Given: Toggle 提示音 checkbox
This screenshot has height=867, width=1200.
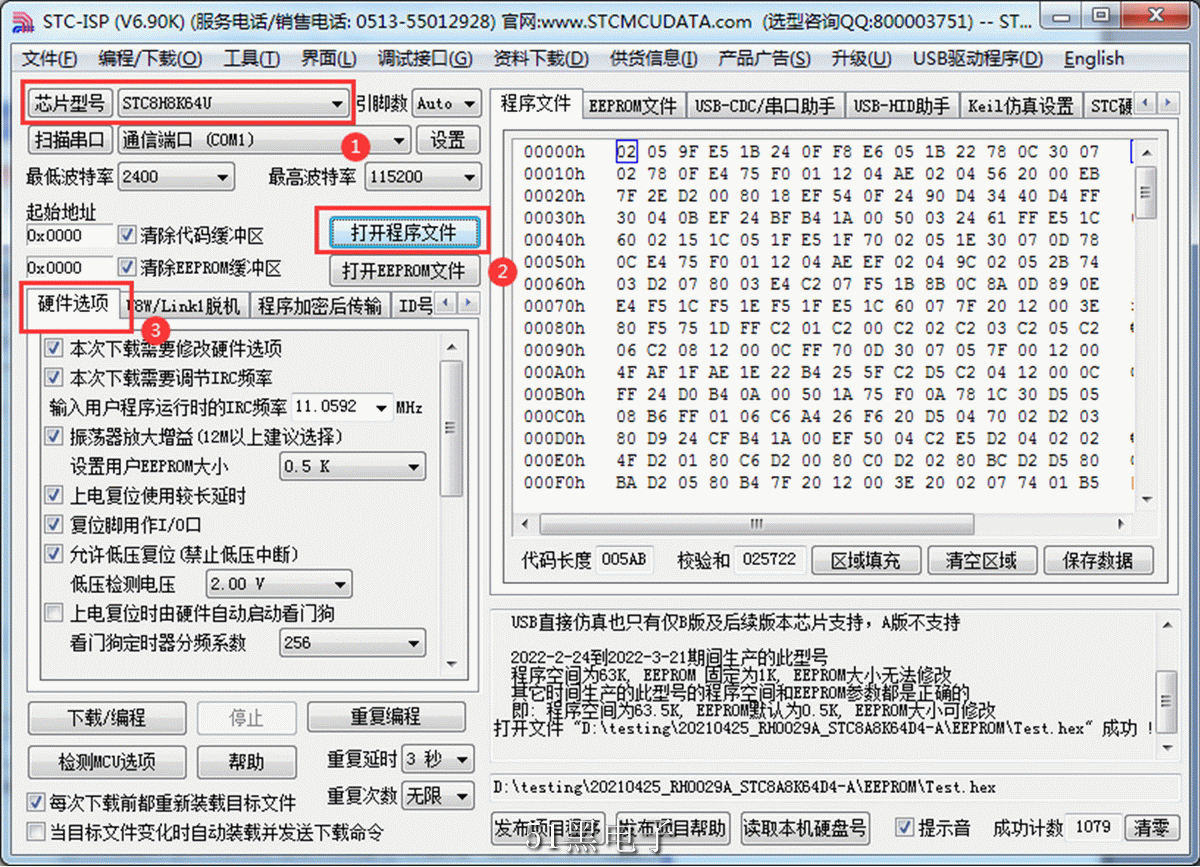Looking at the screenshot, I should pyautogui.click(x=905, y=828).
